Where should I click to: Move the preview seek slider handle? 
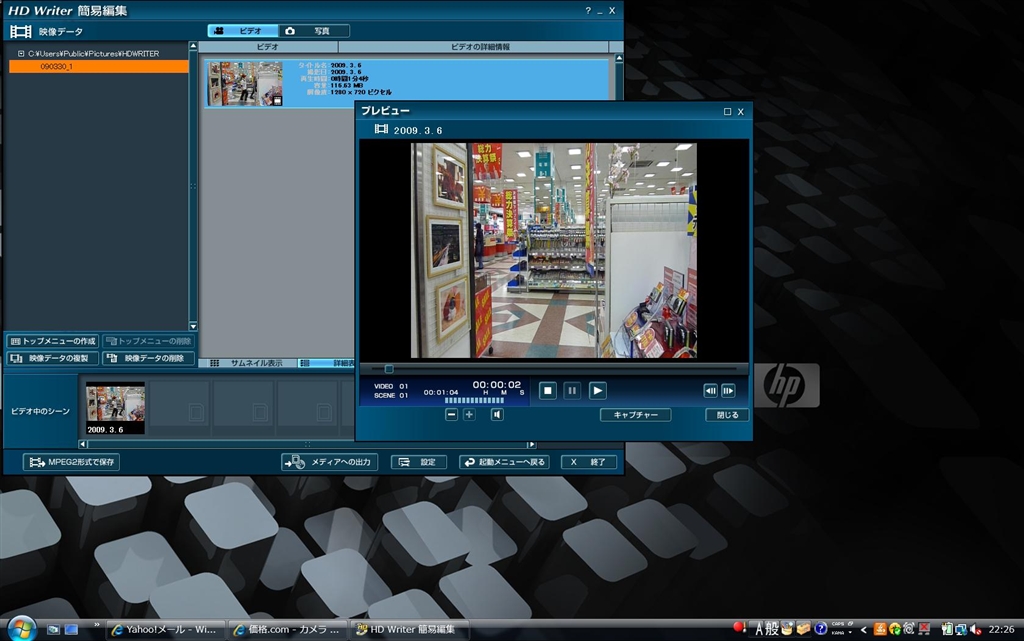[389, 369]
